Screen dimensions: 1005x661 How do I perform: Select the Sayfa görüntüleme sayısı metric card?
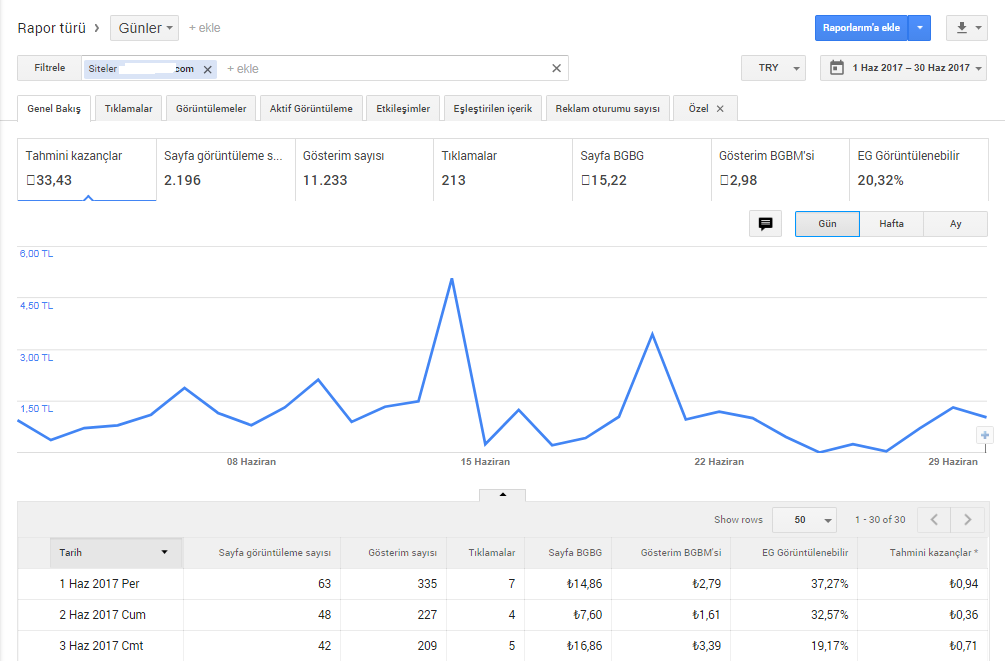pos(226,170)
